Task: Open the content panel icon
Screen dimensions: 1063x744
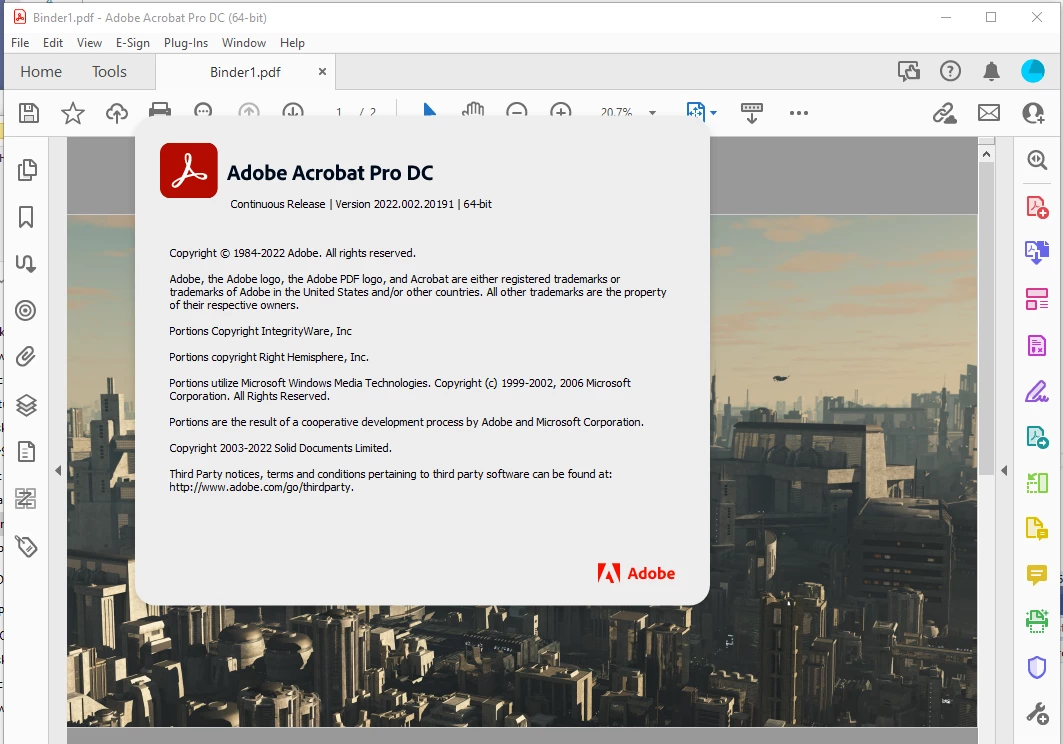Action: coord(26,452)
